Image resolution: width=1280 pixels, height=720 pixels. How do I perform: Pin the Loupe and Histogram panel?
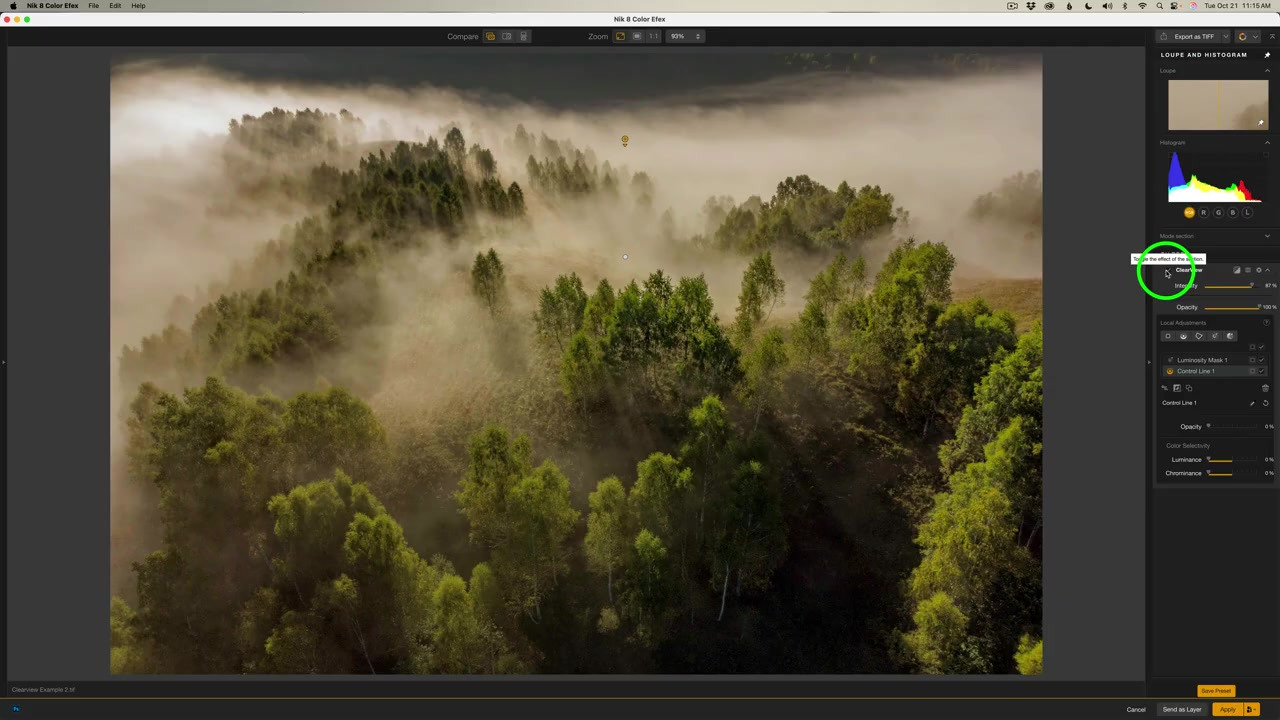(x=1267, y=55)
